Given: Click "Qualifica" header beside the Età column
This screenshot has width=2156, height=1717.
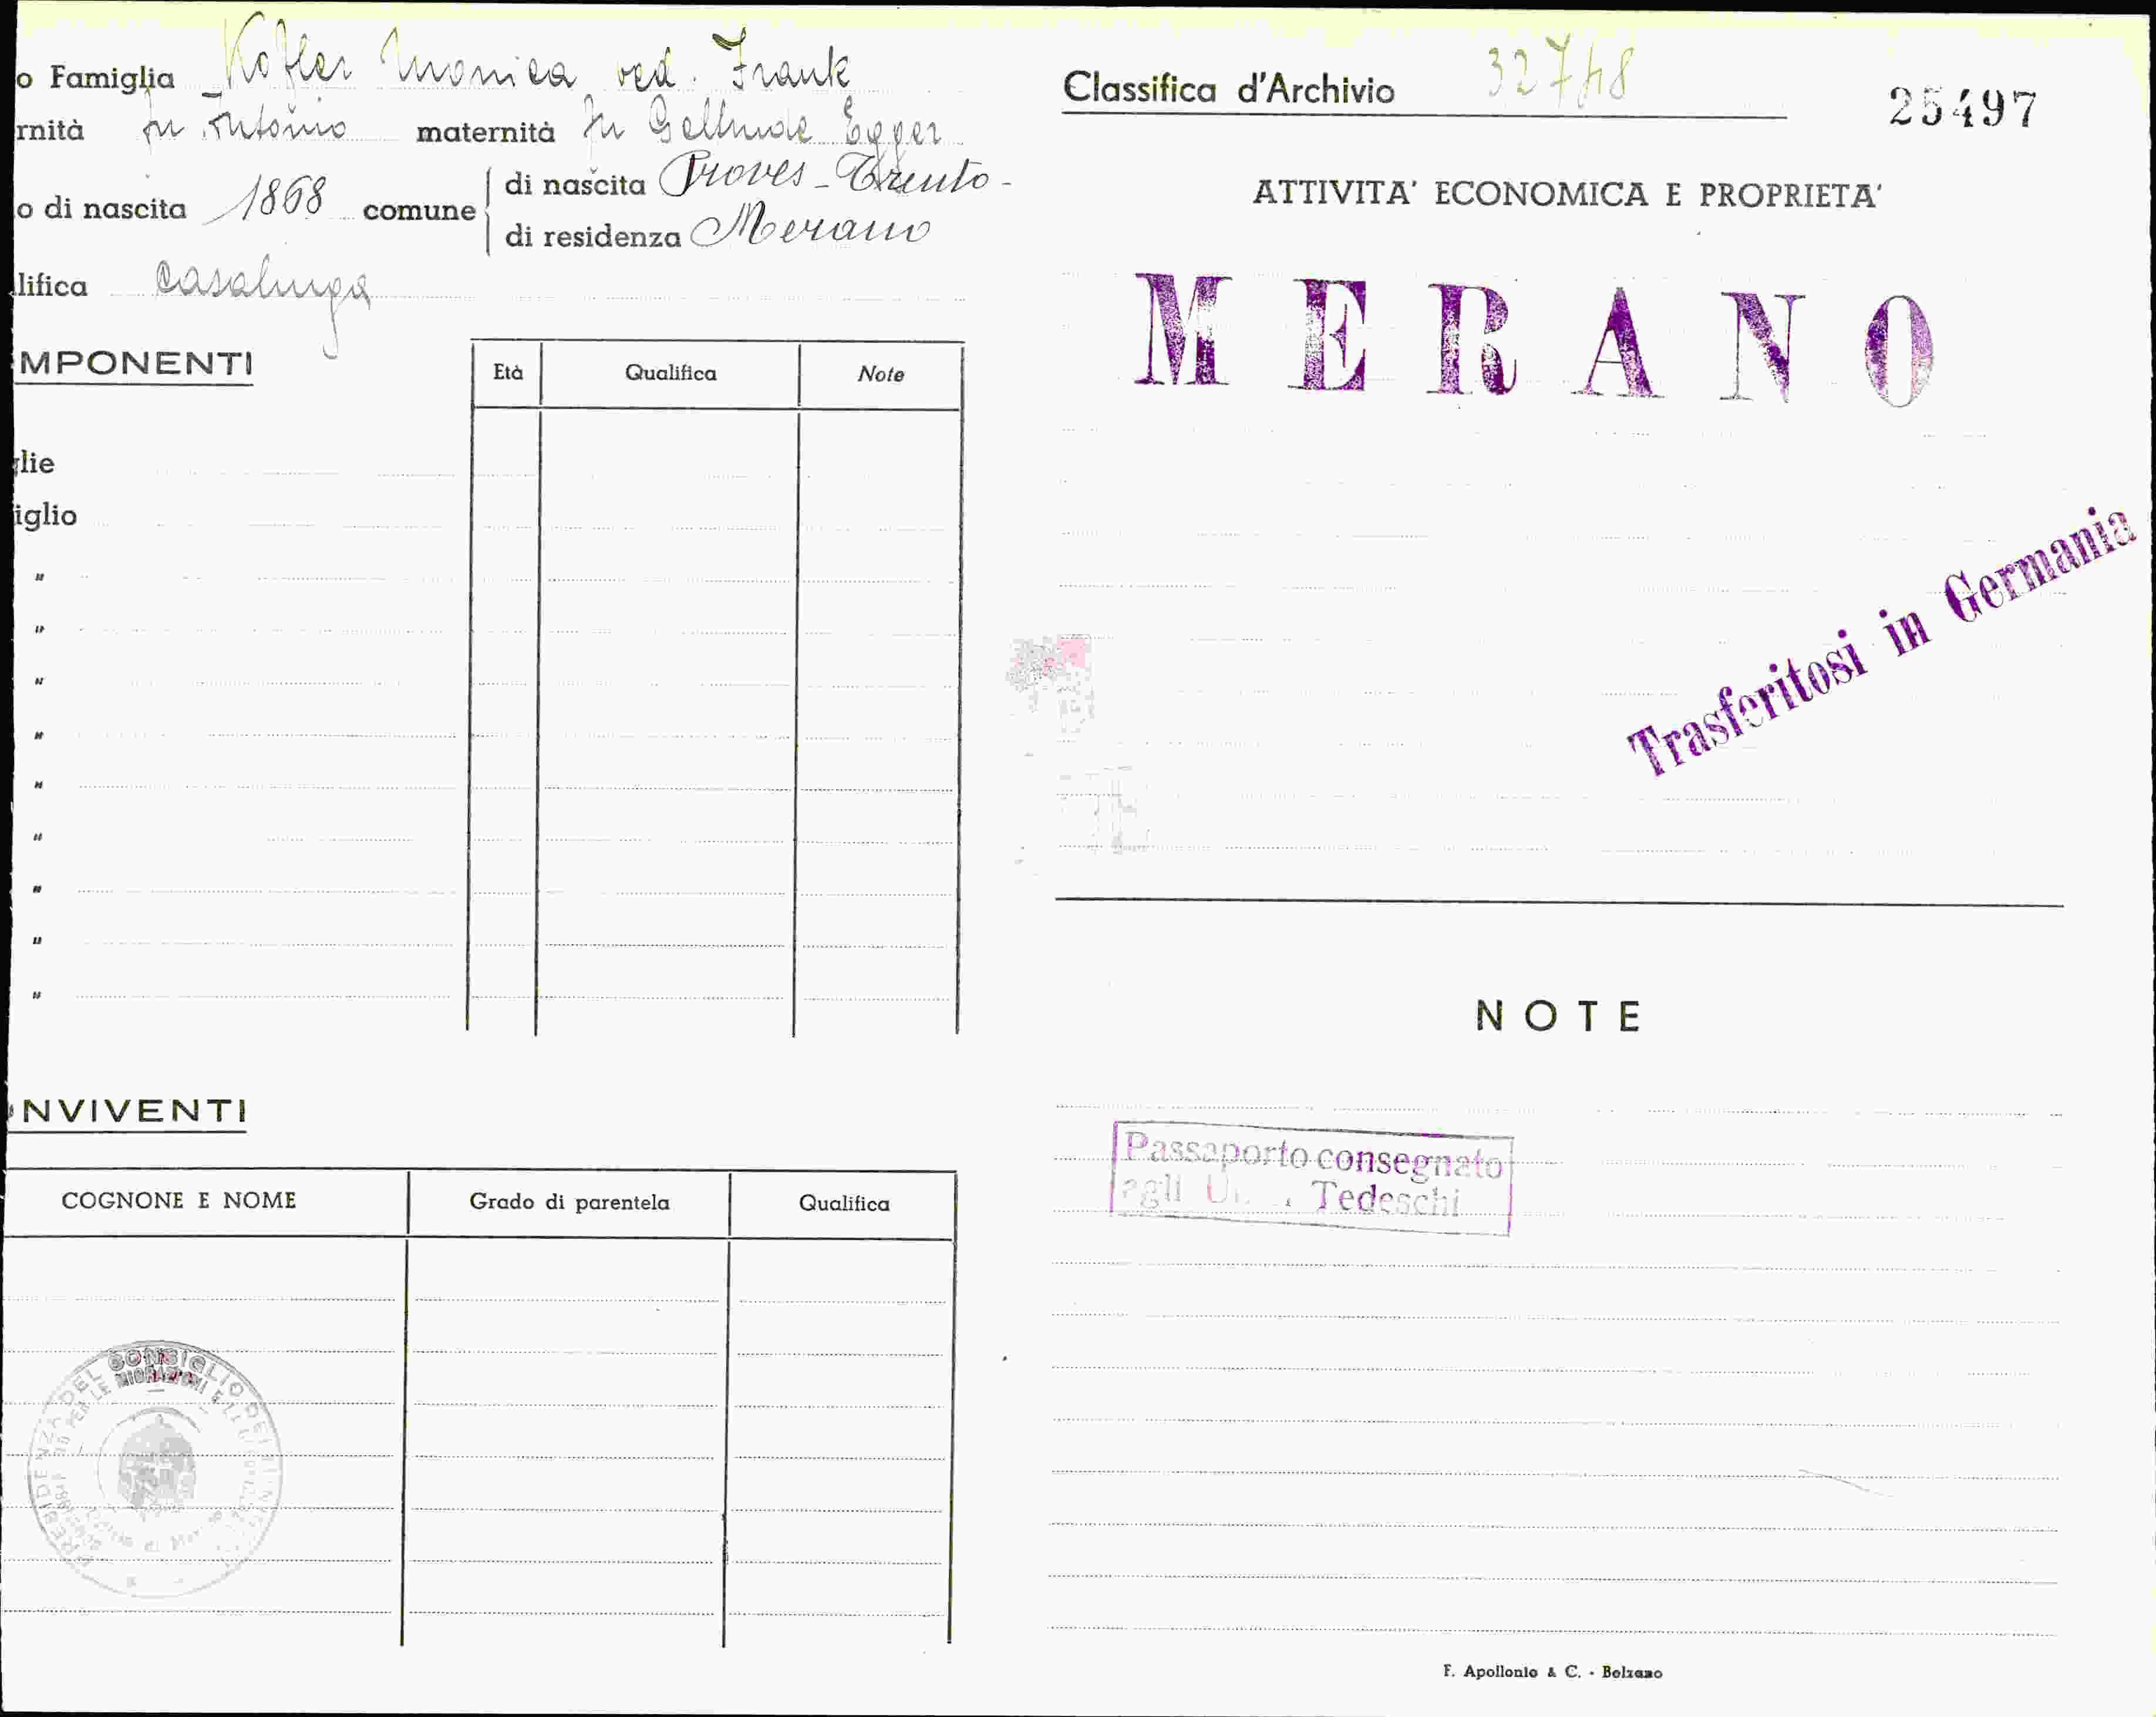Looking at the screenshot, I should (670, 373).
